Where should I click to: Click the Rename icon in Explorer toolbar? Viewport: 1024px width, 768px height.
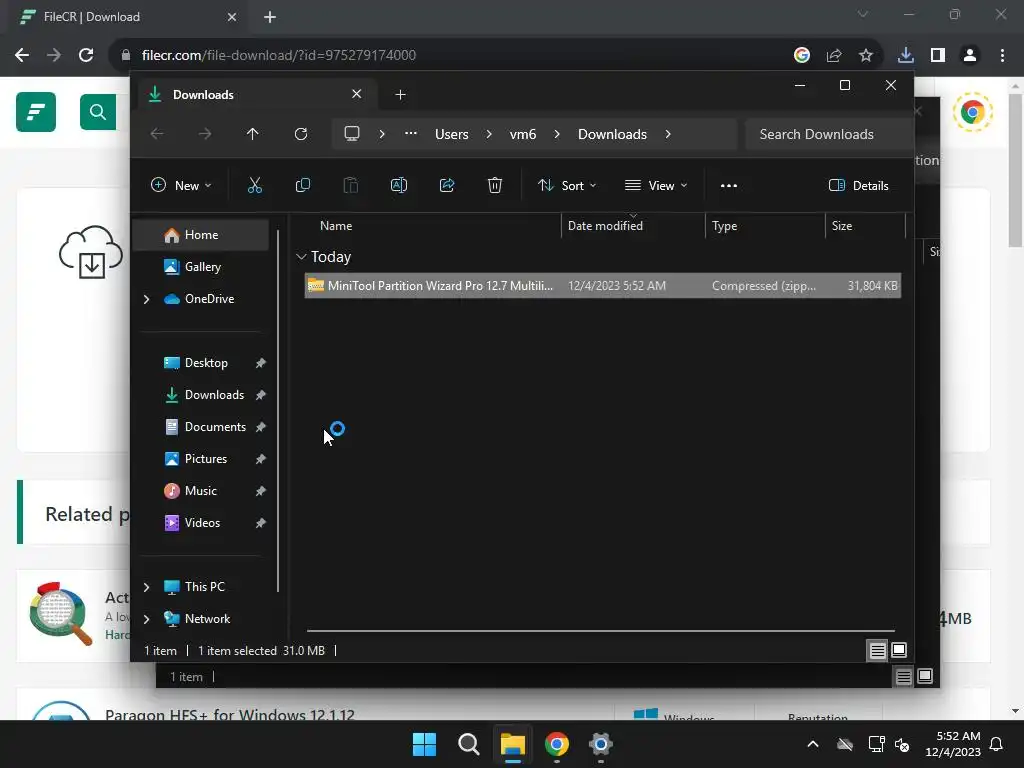point(398,185)
